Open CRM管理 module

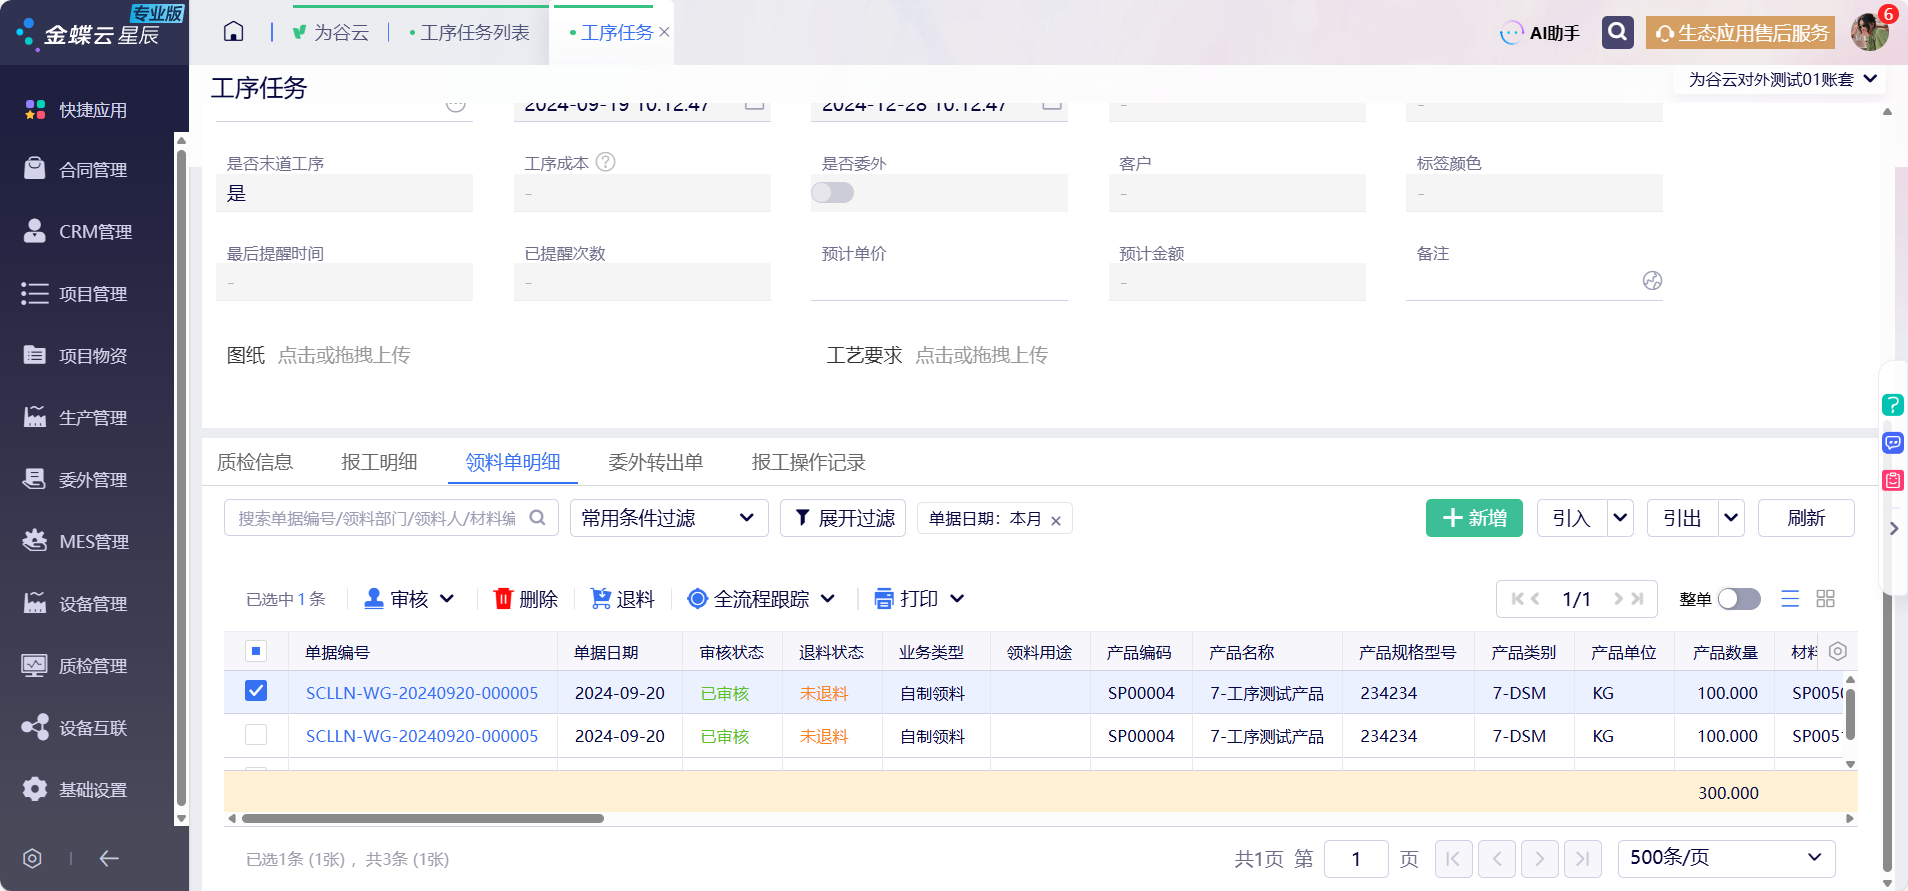77,232
